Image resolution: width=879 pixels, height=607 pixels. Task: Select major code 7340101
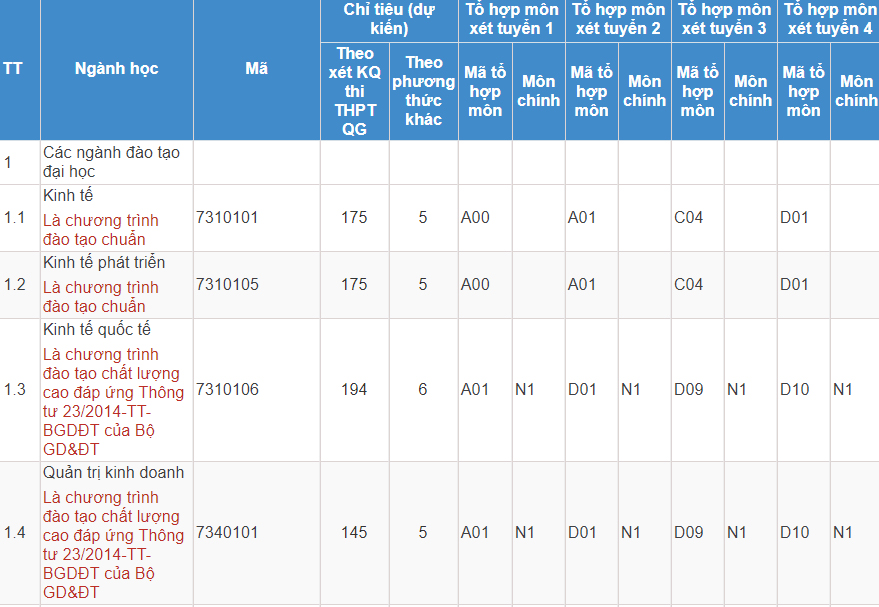227,532
